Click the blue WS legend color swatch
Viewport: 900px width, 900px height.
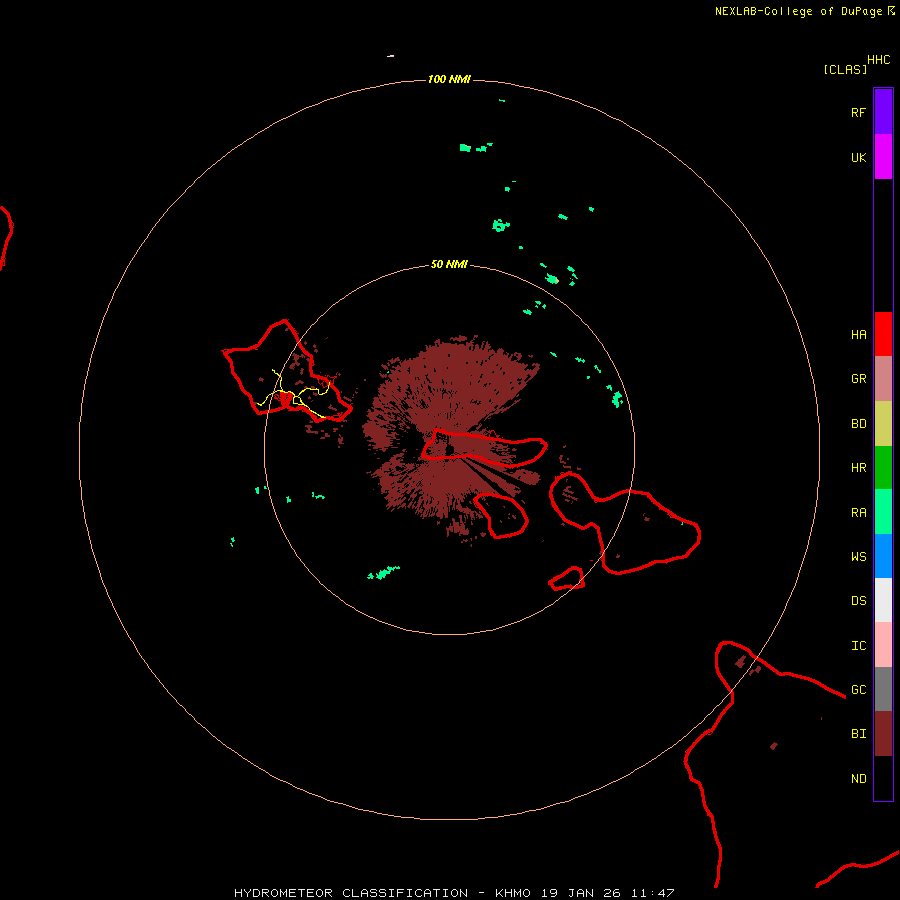883,556
